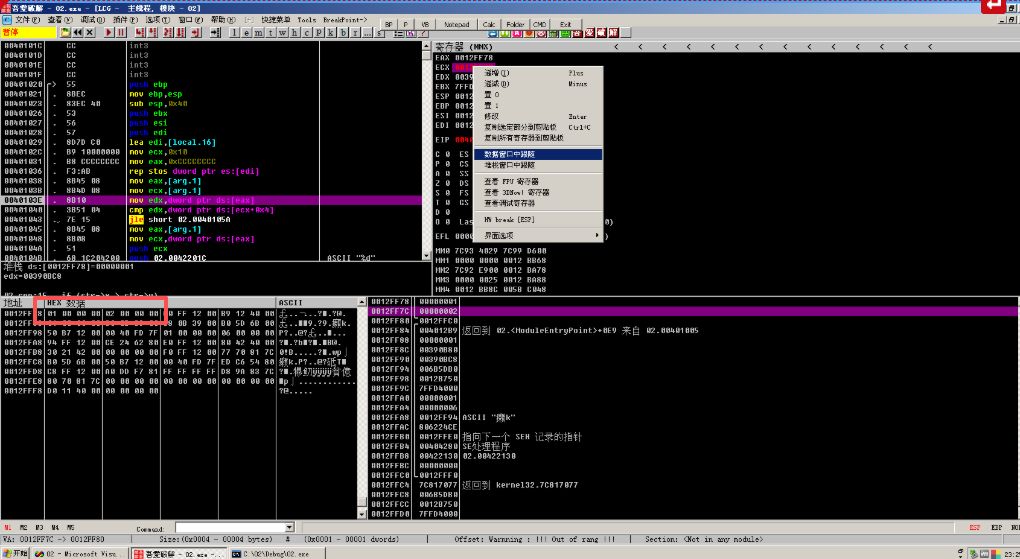Viewport: 1020px width, 559px height.
Task: Click the ASCII column header in dump
Action: (x=315, y=303)
